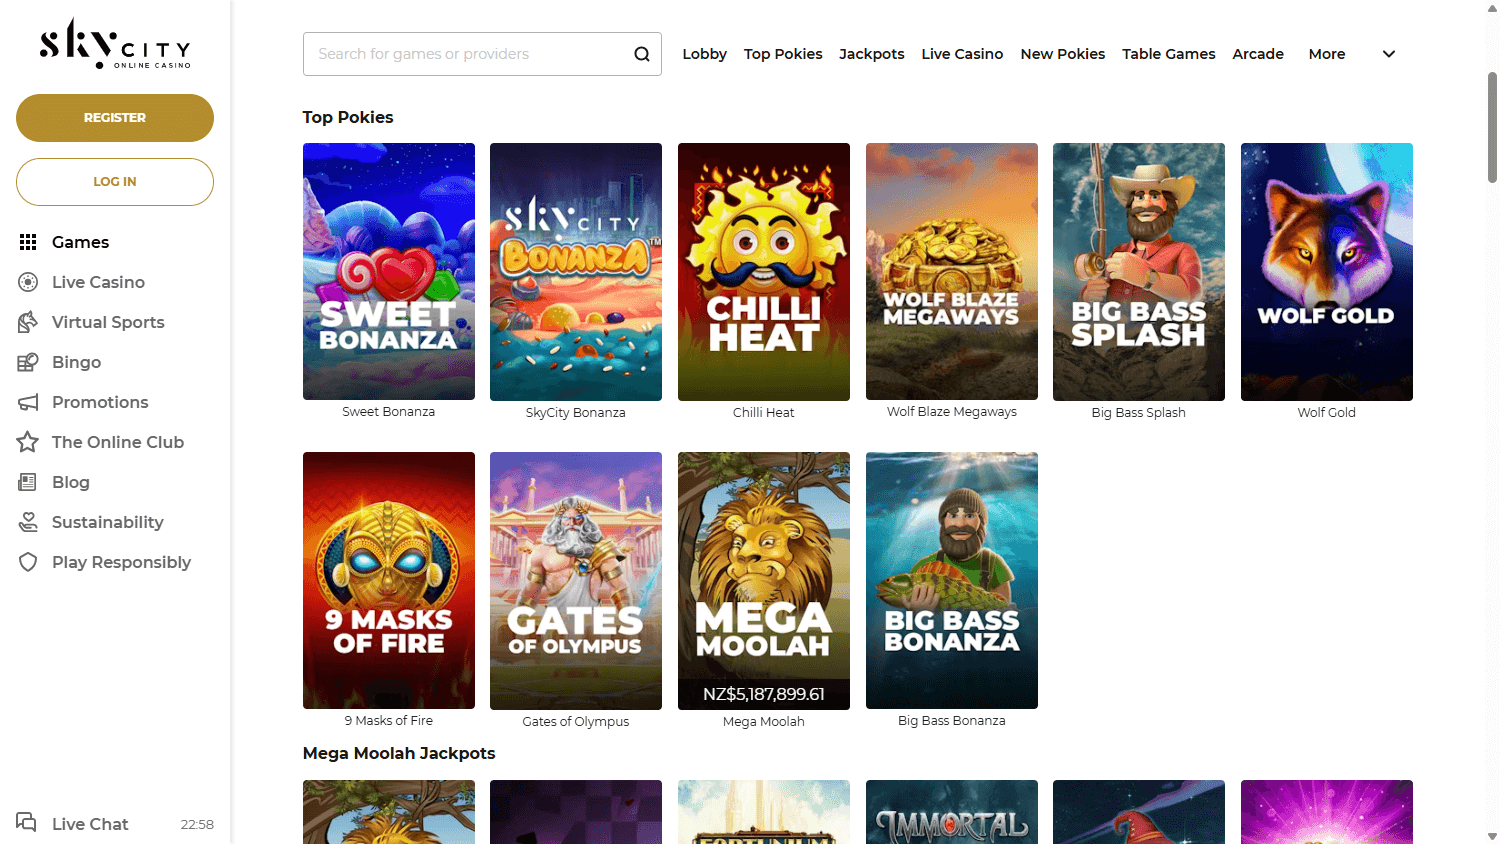
Task: Click the LOG IN button
Action: pyautogui.click(x=114, y=181)
